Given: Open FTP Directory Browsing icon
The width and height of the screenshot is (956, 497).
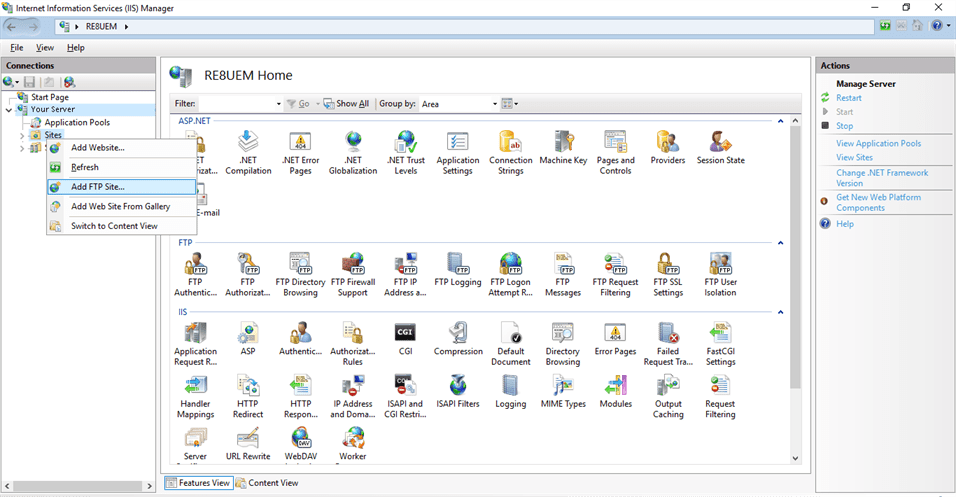Looking at the screenshot, I should point(300,274).
